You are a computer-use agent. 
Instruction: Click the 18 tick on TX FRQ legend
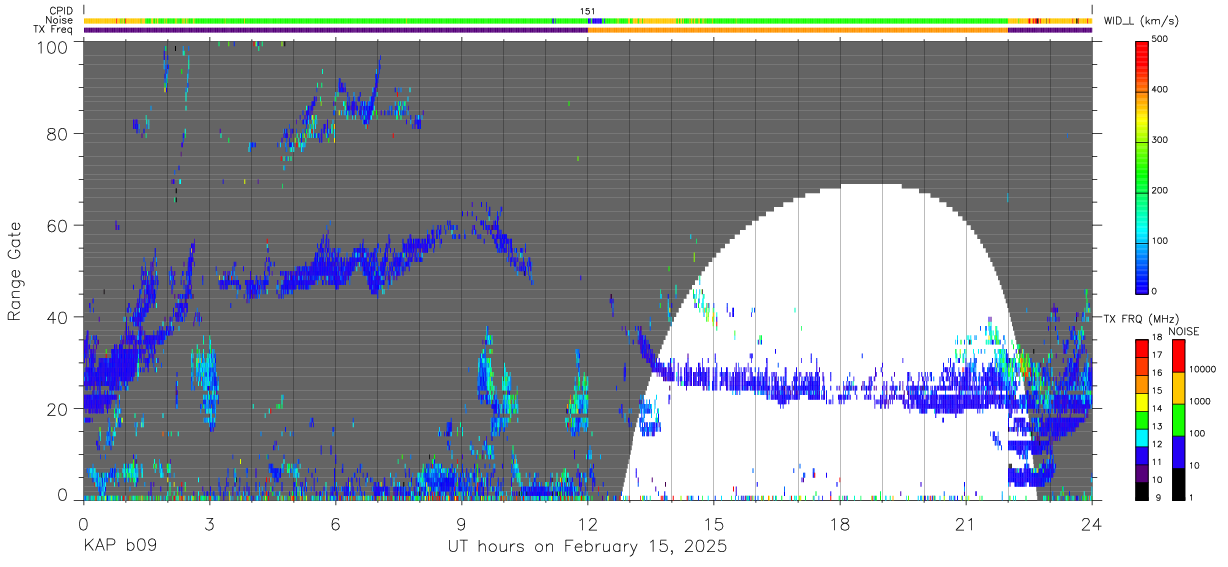click(x=1159, y=339)
